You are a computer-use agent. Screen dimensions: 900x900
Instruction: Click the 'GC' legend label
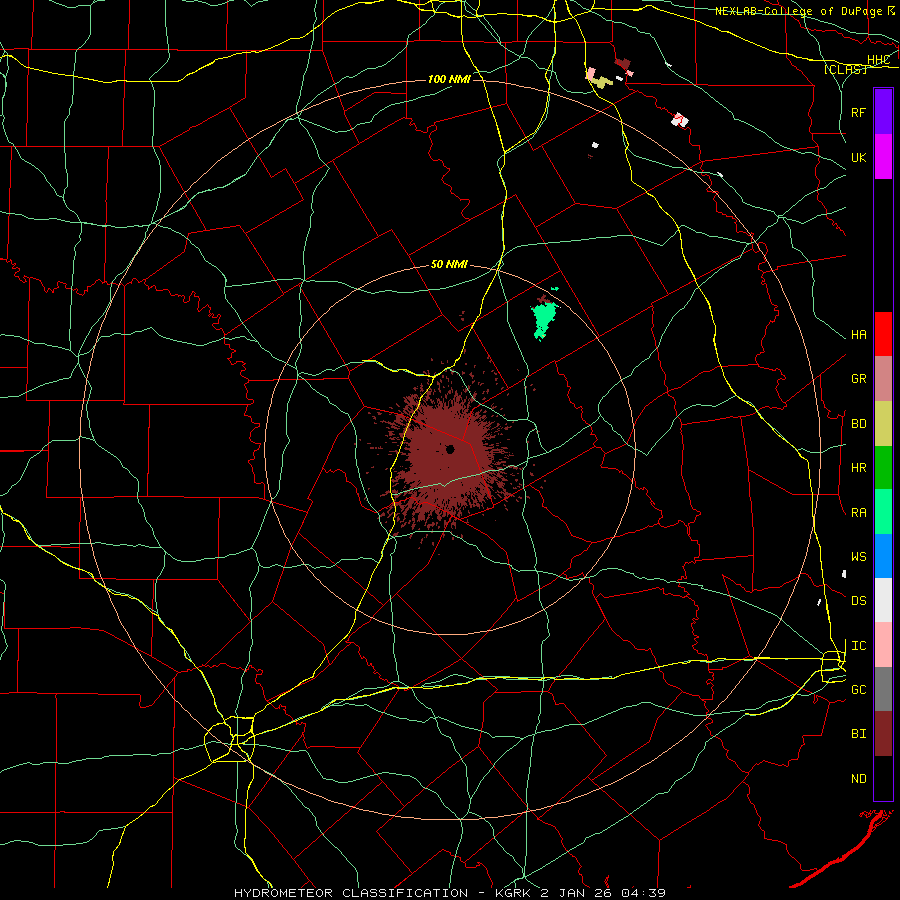pyautogui.click(x=859, y=690)
